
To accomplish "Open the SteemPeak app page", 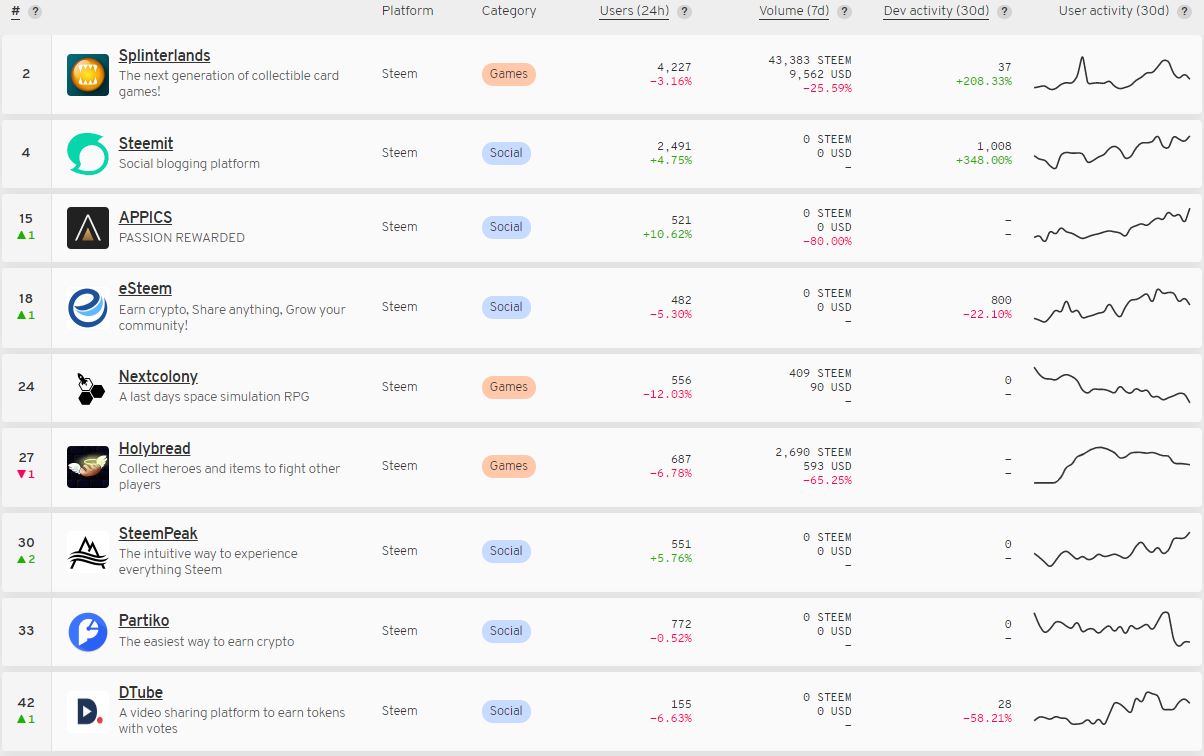I will (x=158, y=534).
